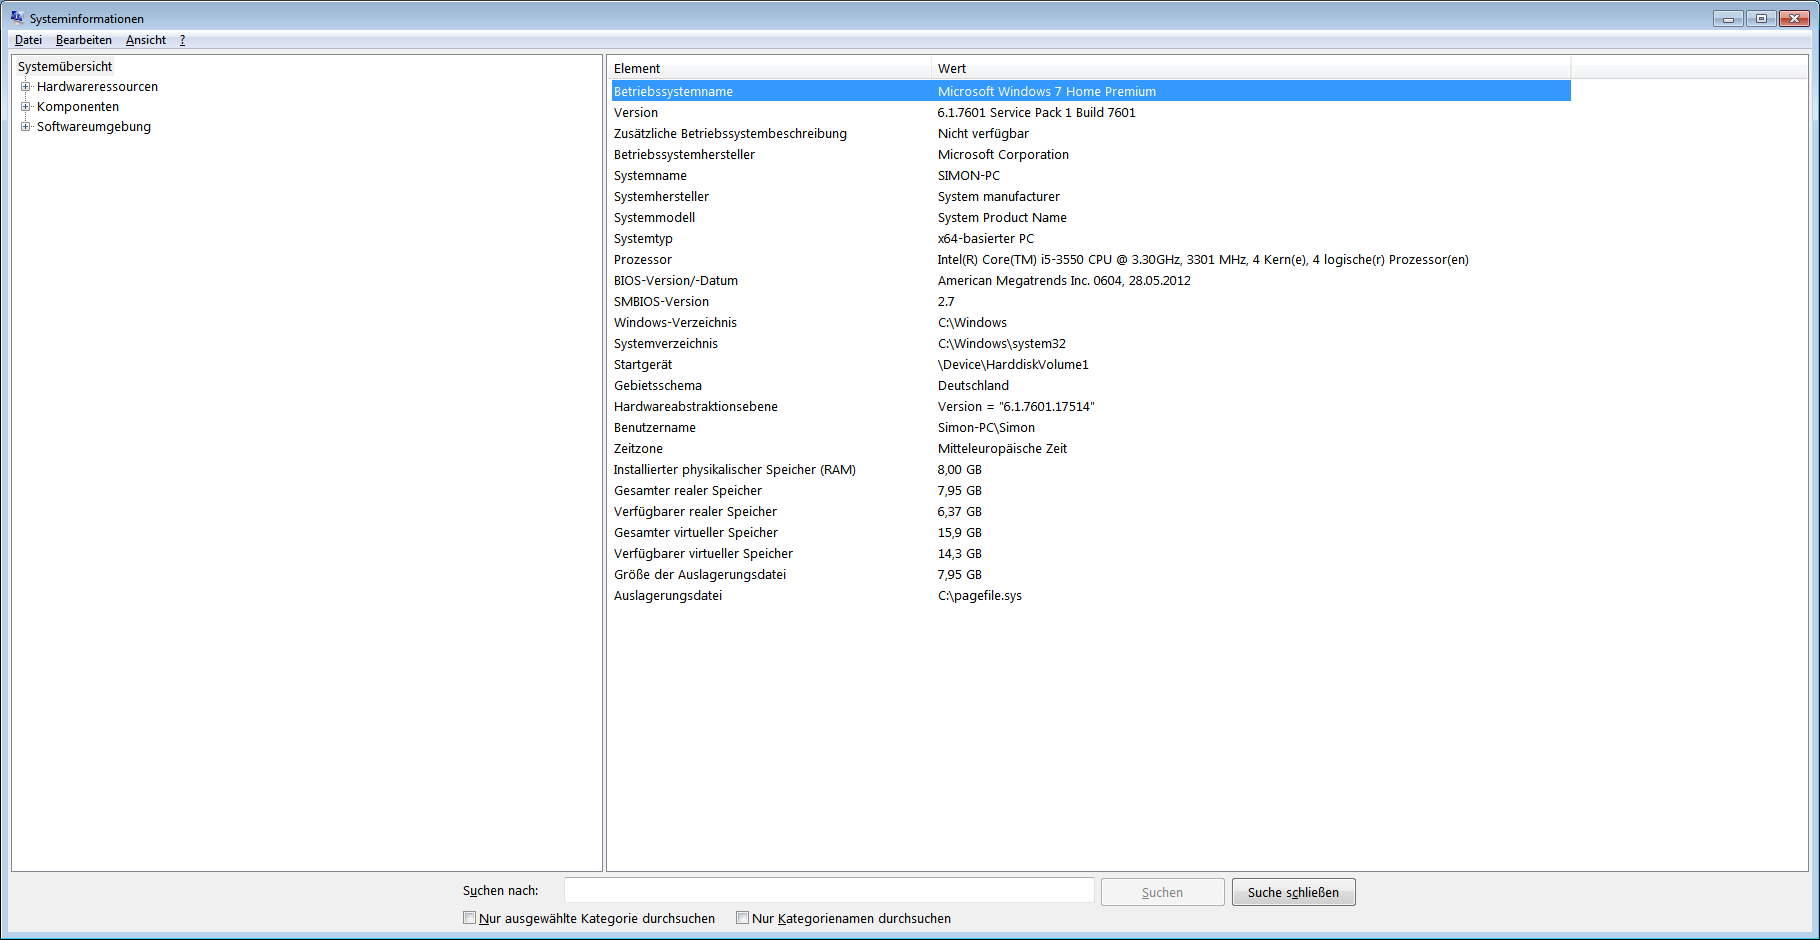Open the Datei menu
This screenshot has width=1820, height=940.
point(28,40)
